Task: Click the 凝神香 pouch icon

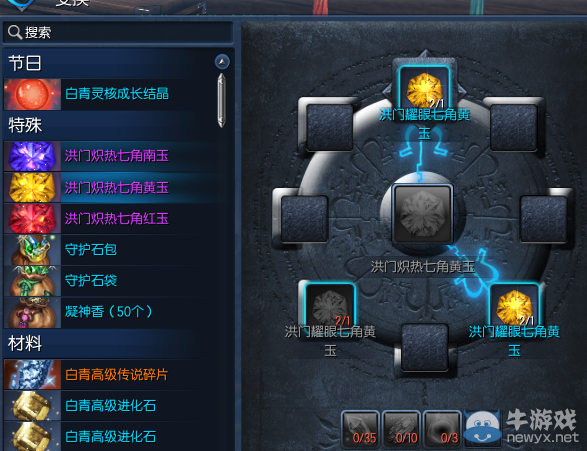Action: (x=32, y=313)
